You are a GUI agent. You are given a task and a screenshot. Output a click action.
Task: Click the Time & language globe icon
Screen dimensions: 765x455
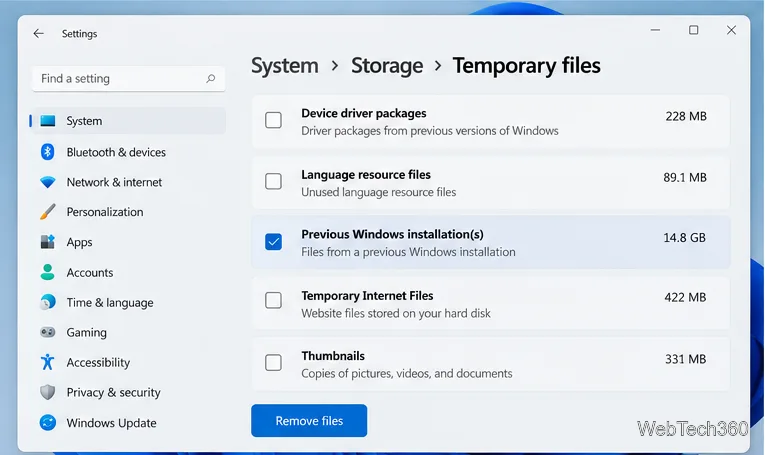tap(48, 302)
